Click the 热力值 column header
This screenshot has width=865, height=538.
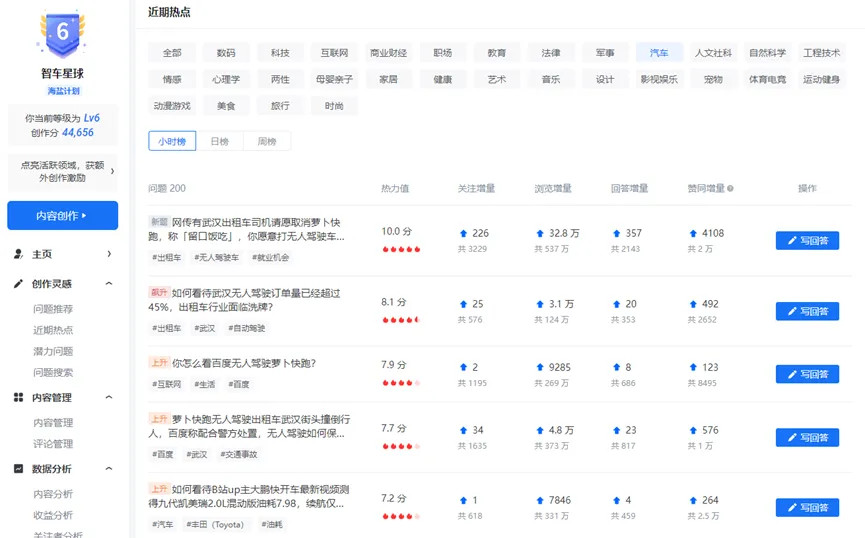[x=395, y=189]
